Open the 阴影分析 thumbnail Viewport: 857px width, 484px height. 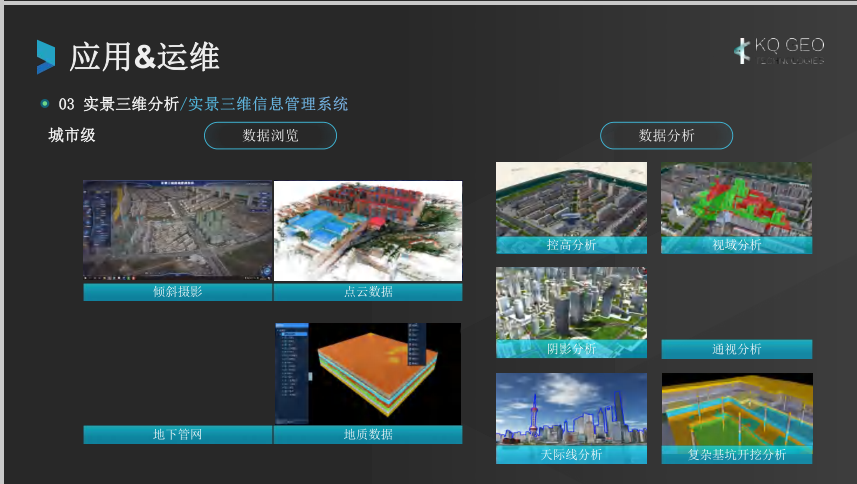(x=571, y=305)
